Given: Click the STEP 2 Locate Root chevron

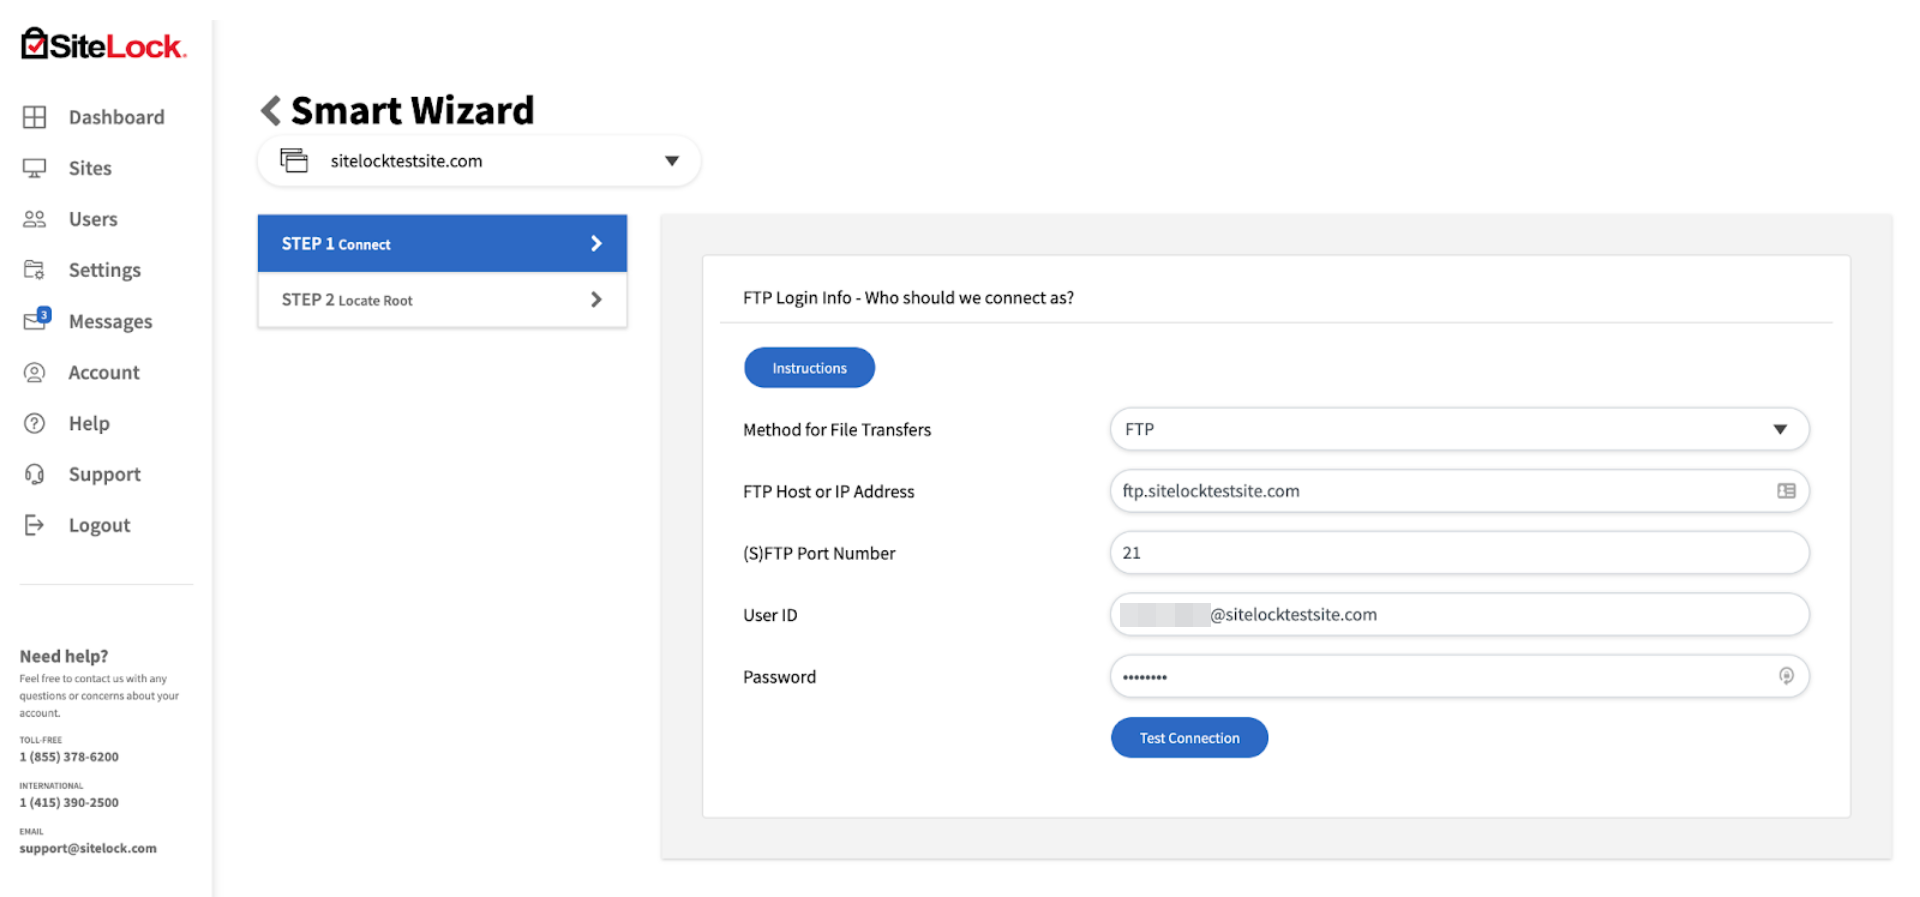Looking at the screenshot, I should (x=596, y=299).
